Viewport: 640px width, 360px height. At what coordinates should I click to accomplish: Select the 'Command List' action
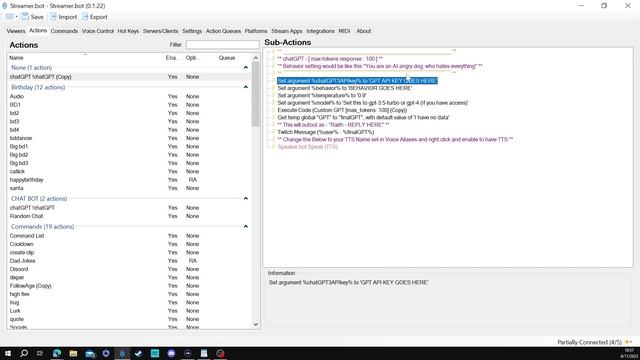coord(130,236)
